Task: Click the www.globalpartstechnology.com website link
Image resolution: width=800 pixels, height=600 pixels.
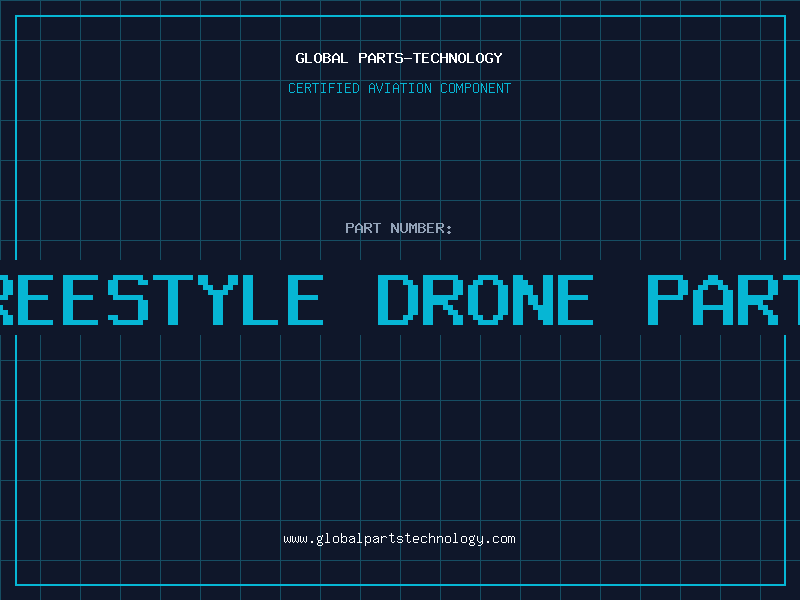Action: pos(399,539)
